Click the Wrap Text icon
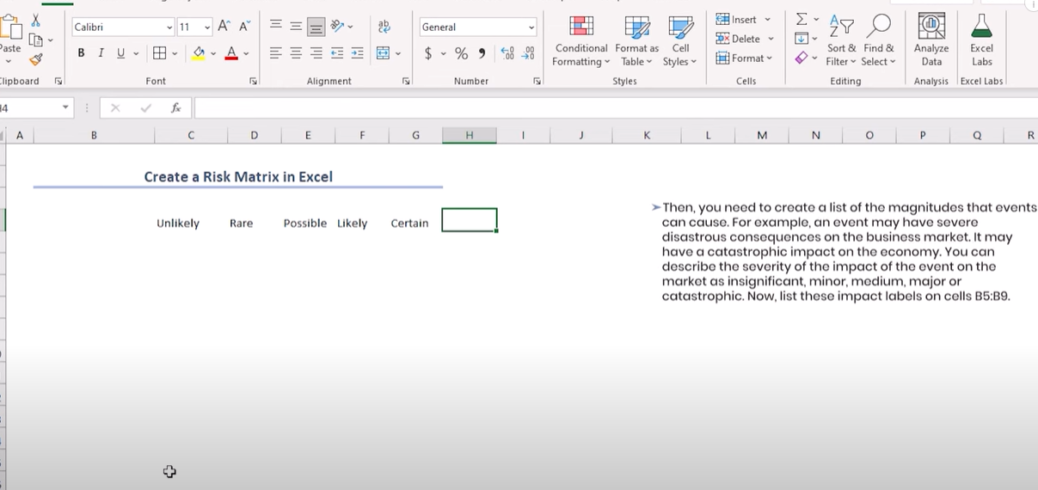 (x=384, y=26)
